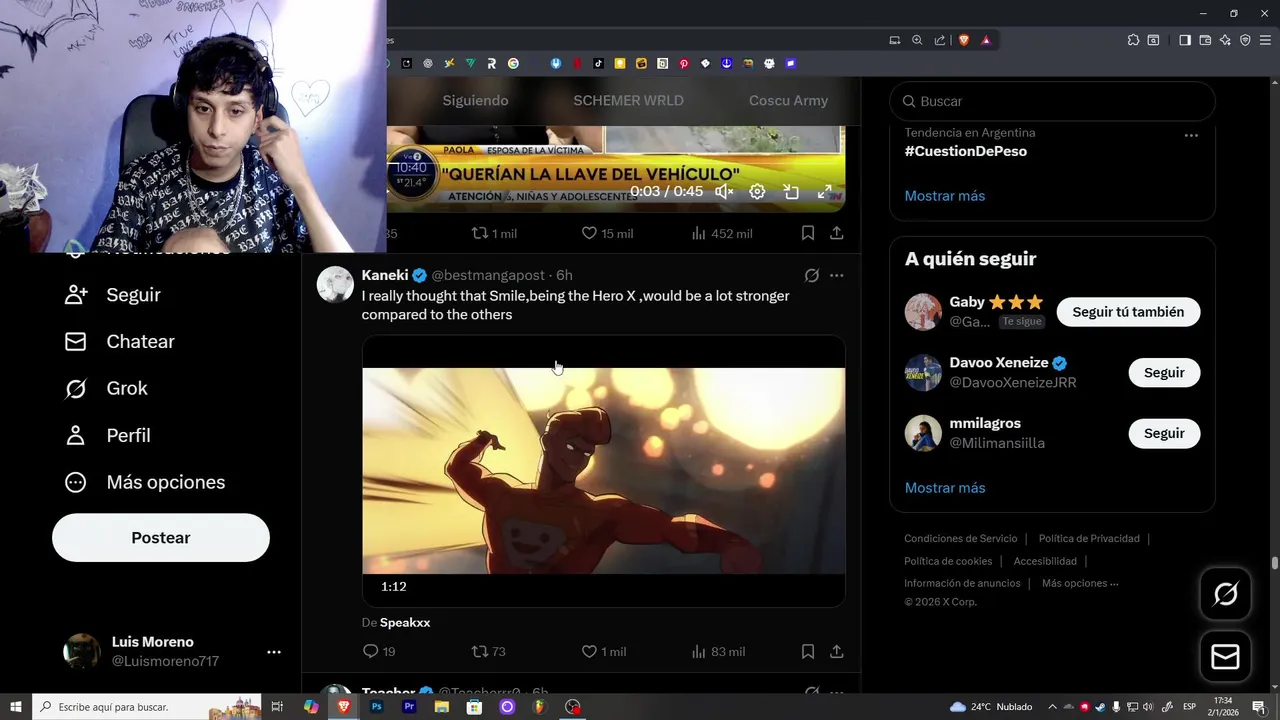
Task: Open Speakxx source link
Action: point(405,622)
